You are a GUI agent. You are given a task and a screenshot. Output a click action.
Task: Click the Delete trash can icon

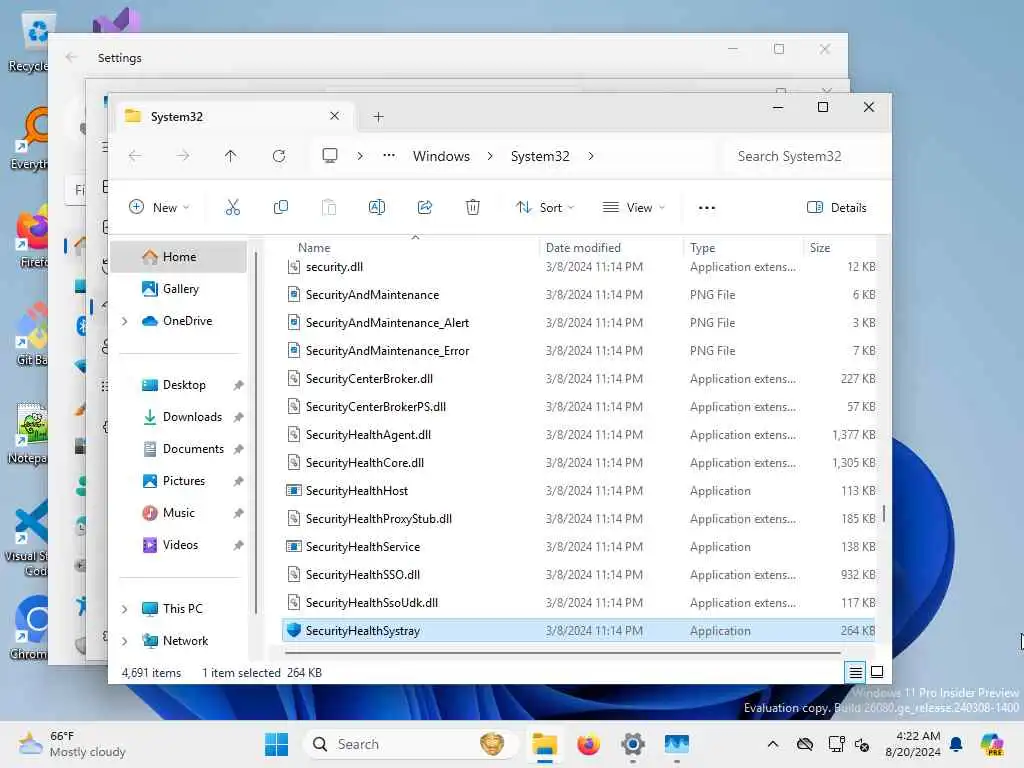tap(473, 208)
